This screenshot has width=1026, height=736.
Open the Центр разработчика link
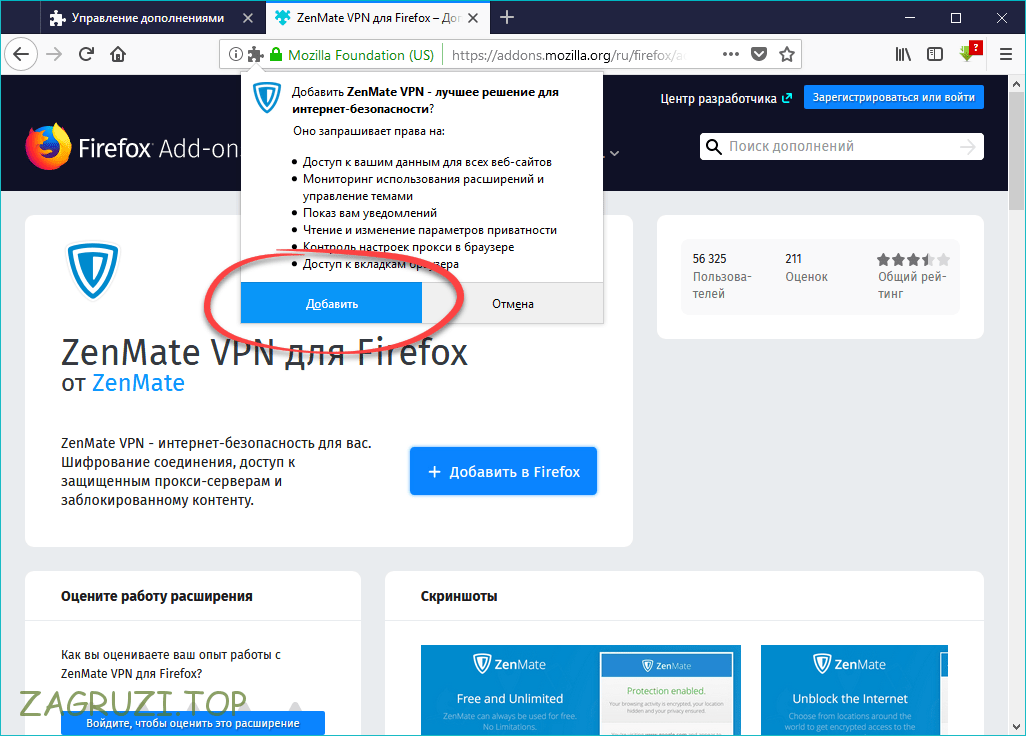pos(726,98)
